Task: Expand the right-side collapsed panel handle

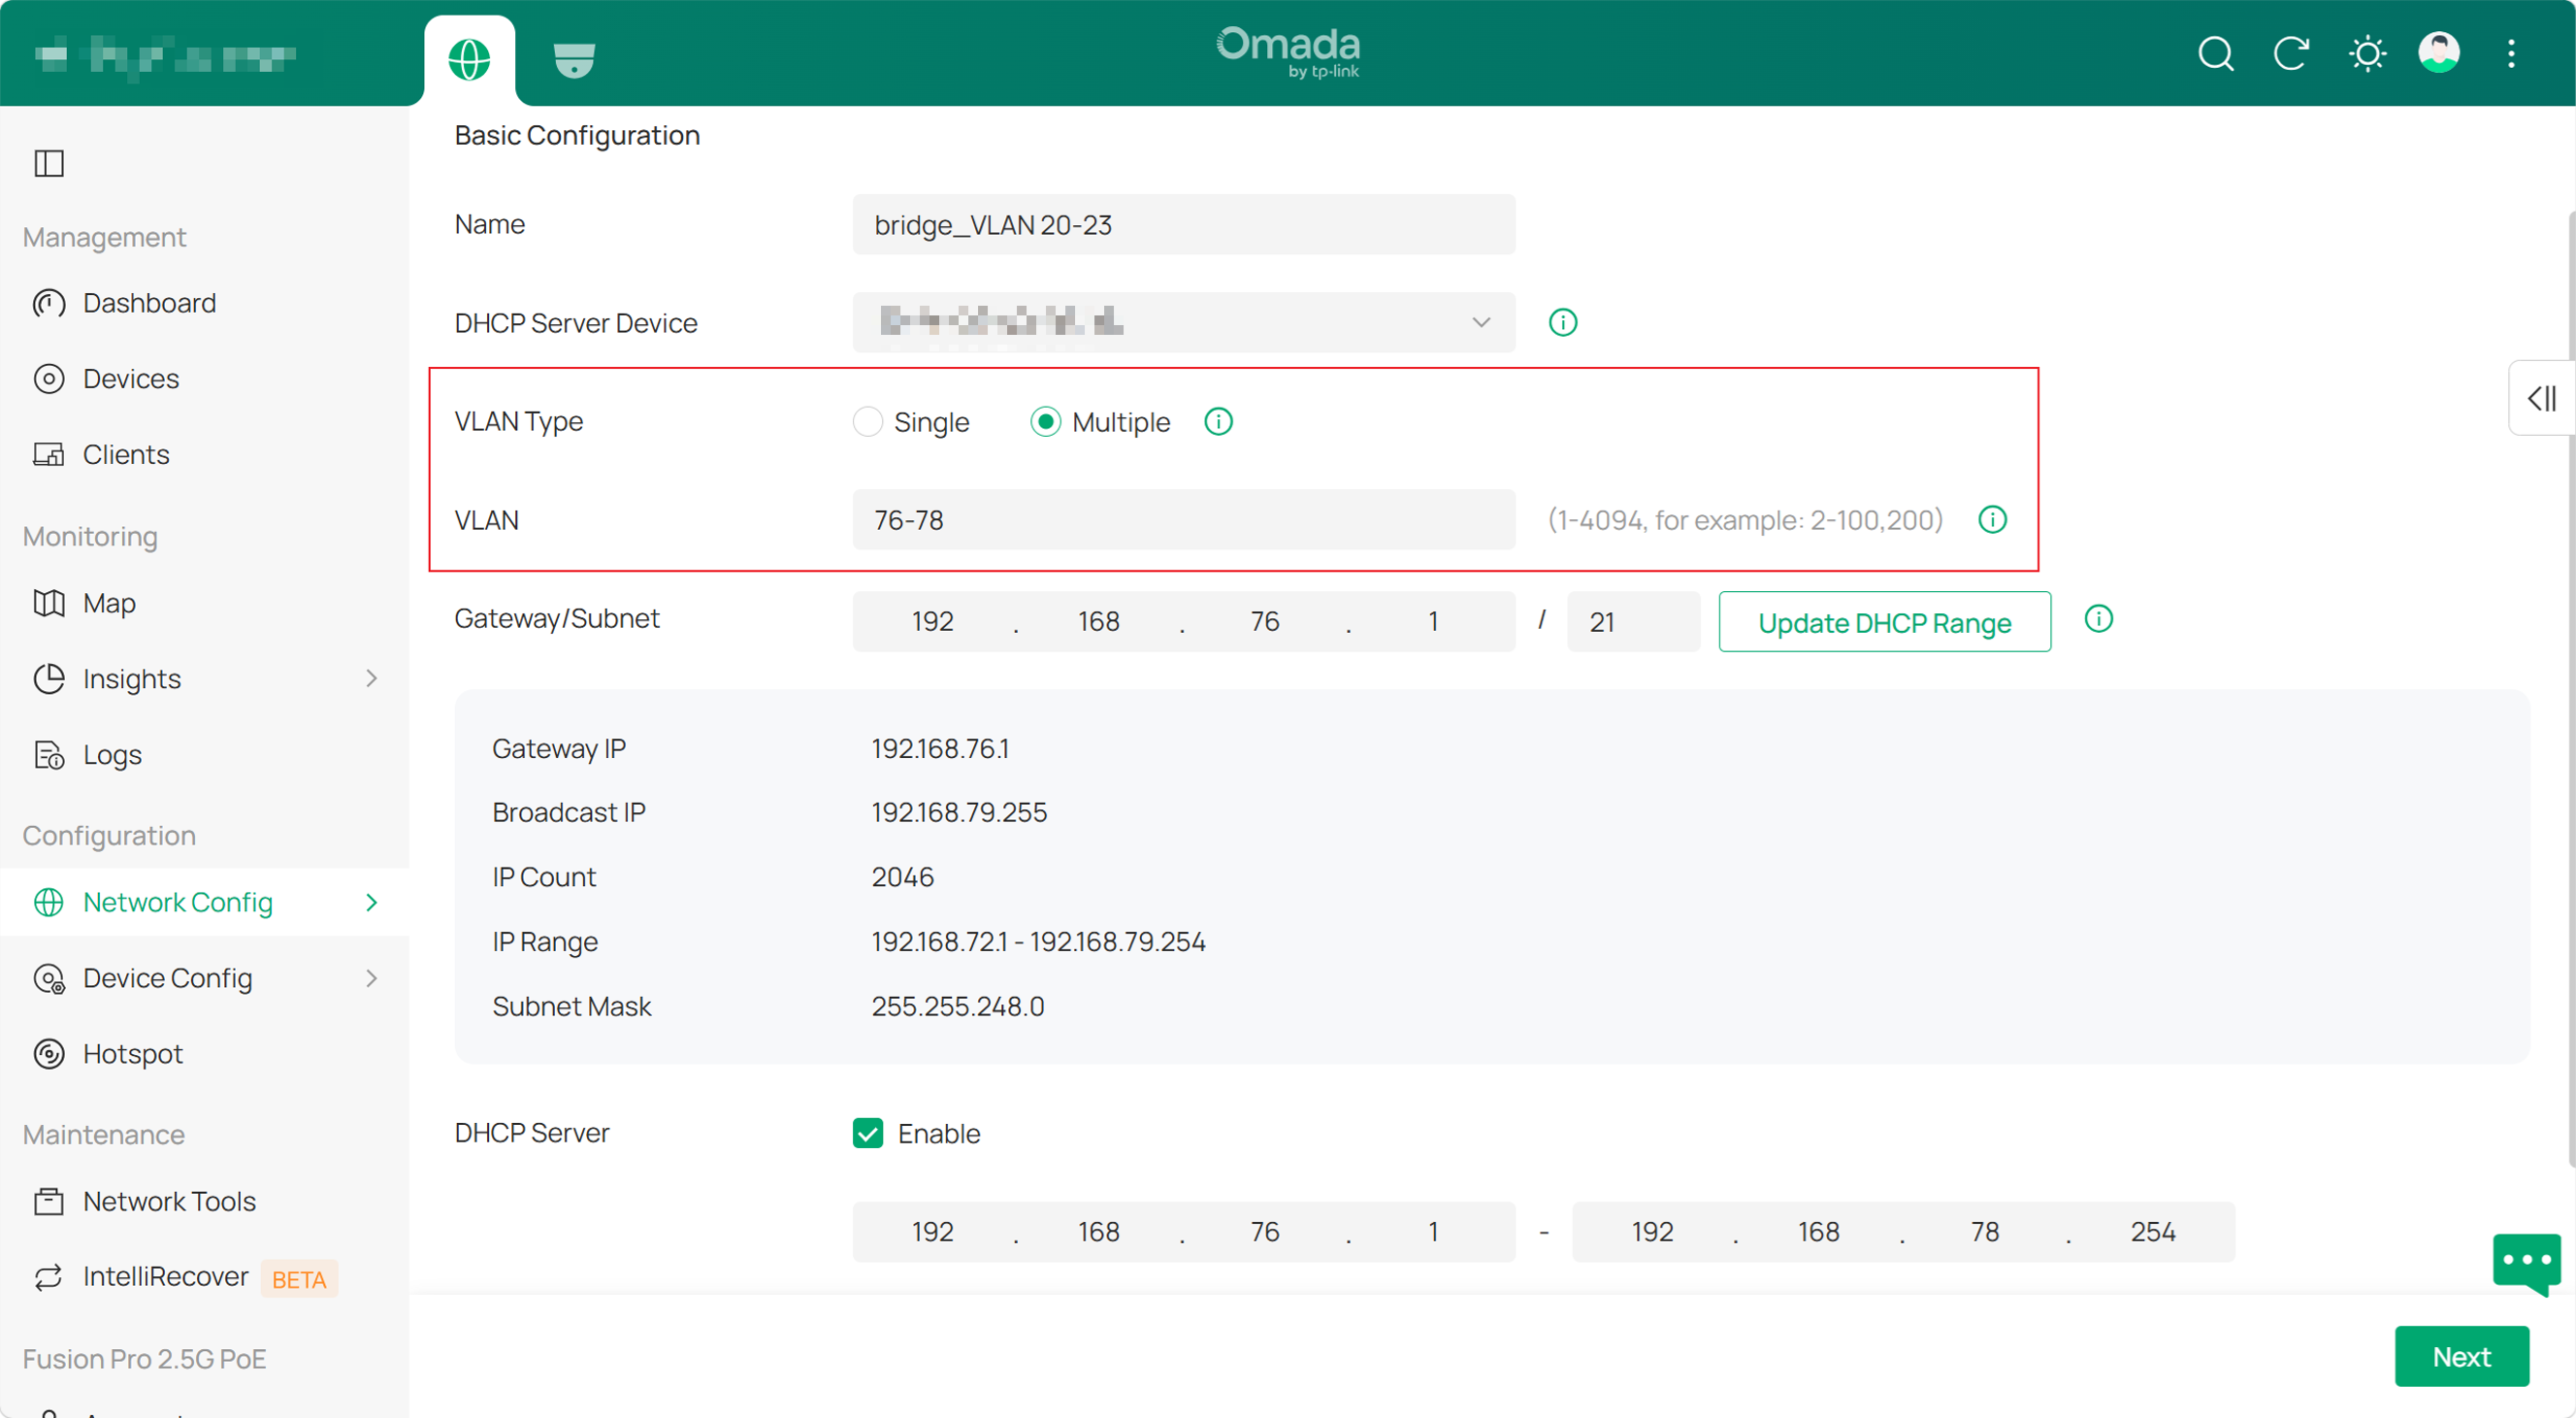Action: point(2542,398)
